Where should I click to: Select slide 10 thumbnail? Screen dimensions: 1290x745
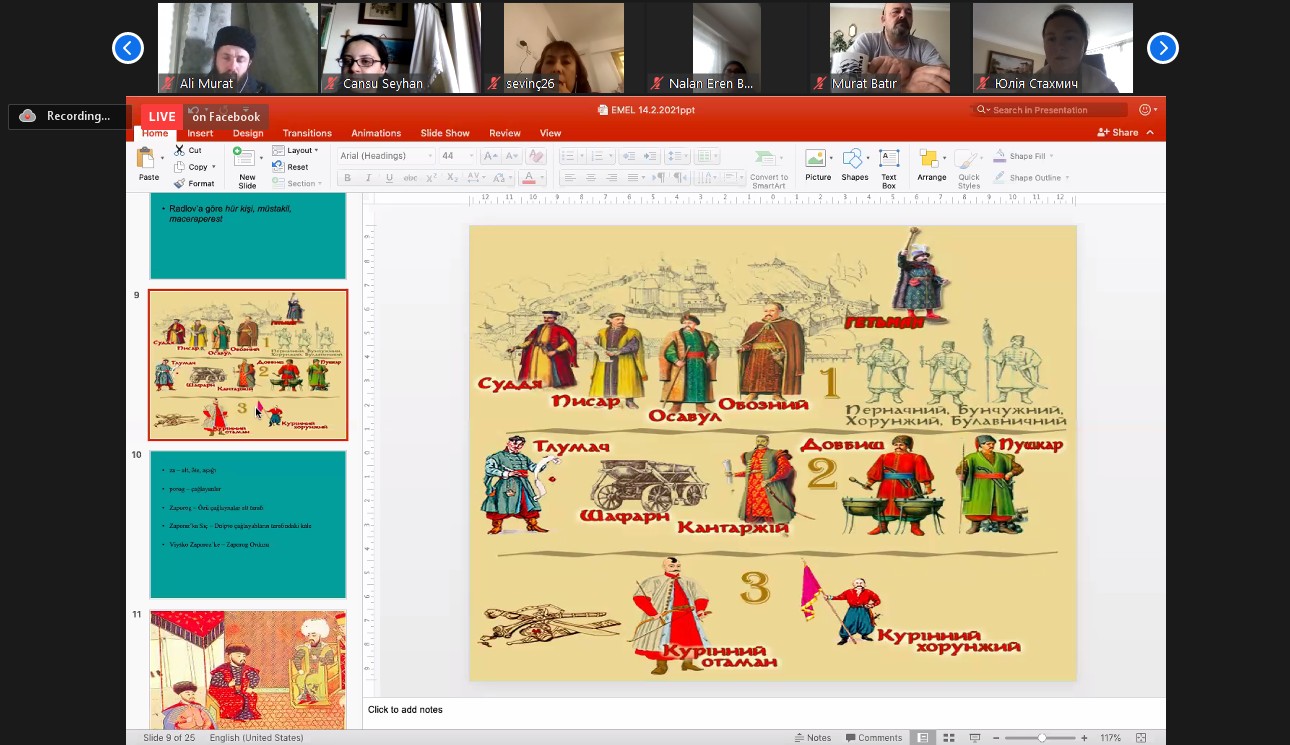248,524
